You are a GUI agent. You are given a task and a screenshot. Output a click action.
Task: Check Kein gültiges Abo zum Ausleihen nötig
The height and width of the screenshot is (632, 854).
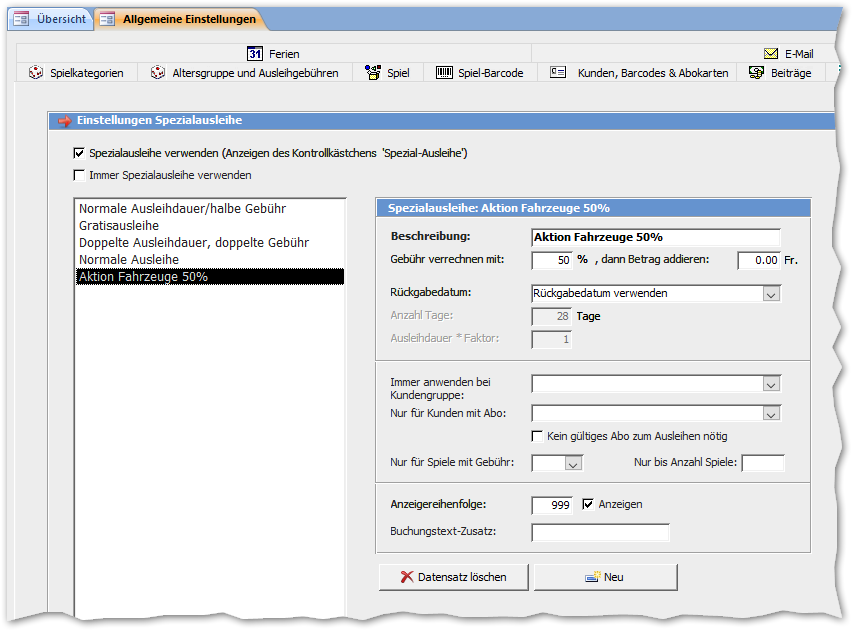537,436
